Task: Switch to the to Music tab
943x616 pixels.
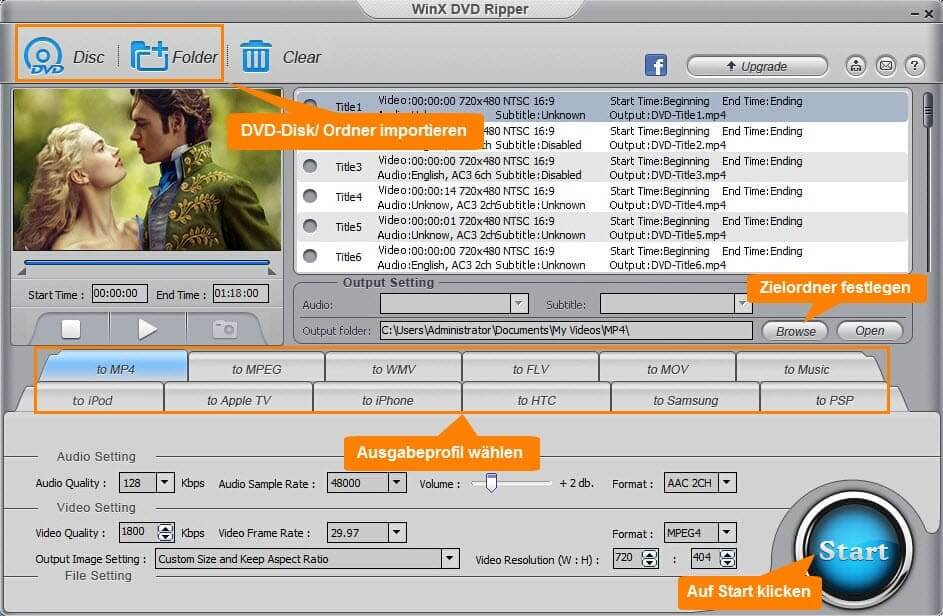Action: (806, 369)
